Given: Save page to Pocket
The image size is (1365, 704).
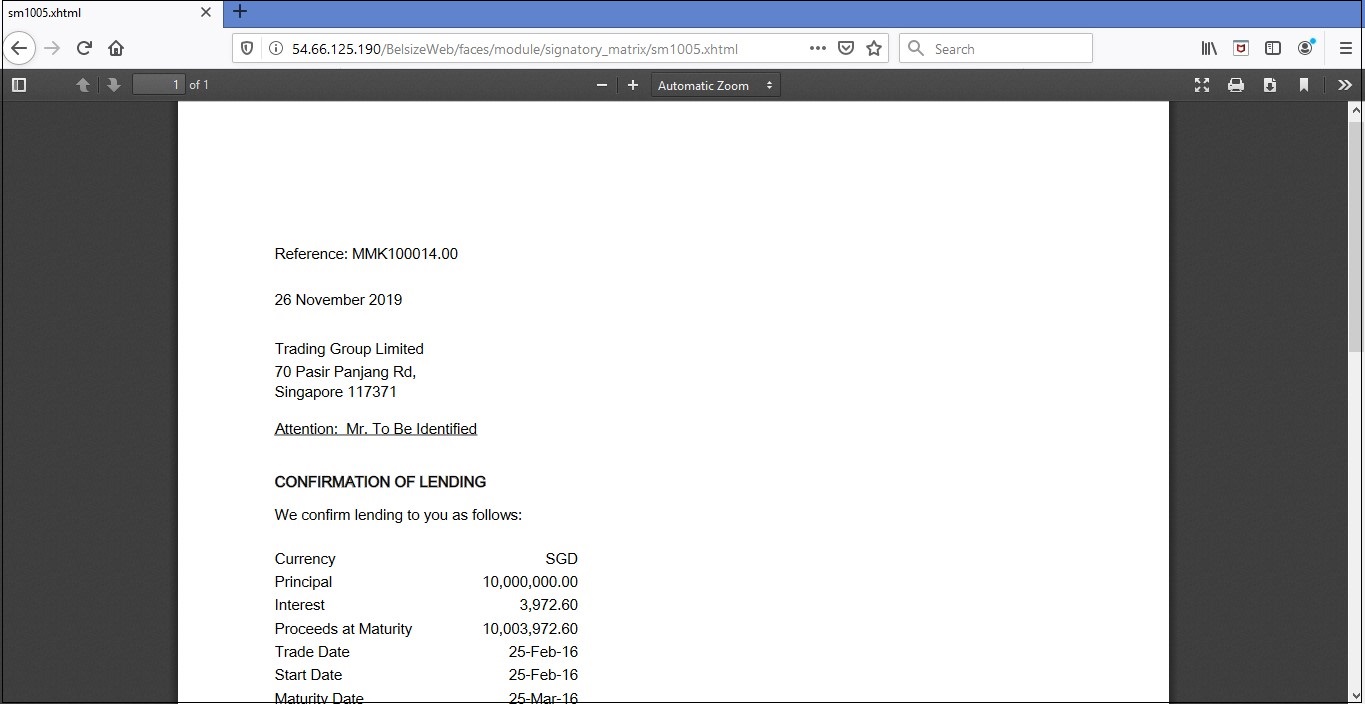Looking at the screenshot, I should (x=846, y=48).
